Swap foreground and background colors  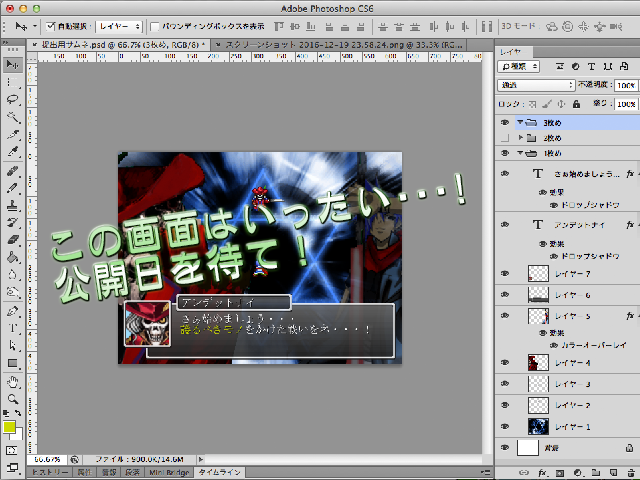point(18,413)
